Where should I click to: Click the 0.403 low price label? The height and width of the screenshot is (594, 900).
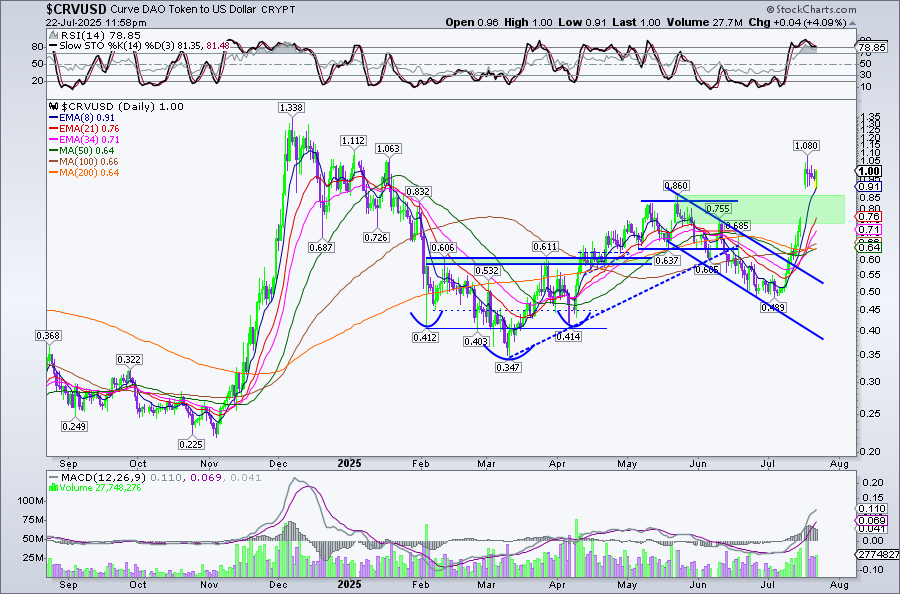click(x=476, y=341)
